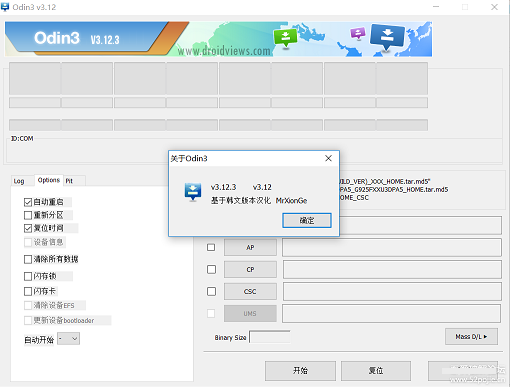Click the Odin3 icon in the title bar
Screen dimensions: 511x387
pos(5,7)
